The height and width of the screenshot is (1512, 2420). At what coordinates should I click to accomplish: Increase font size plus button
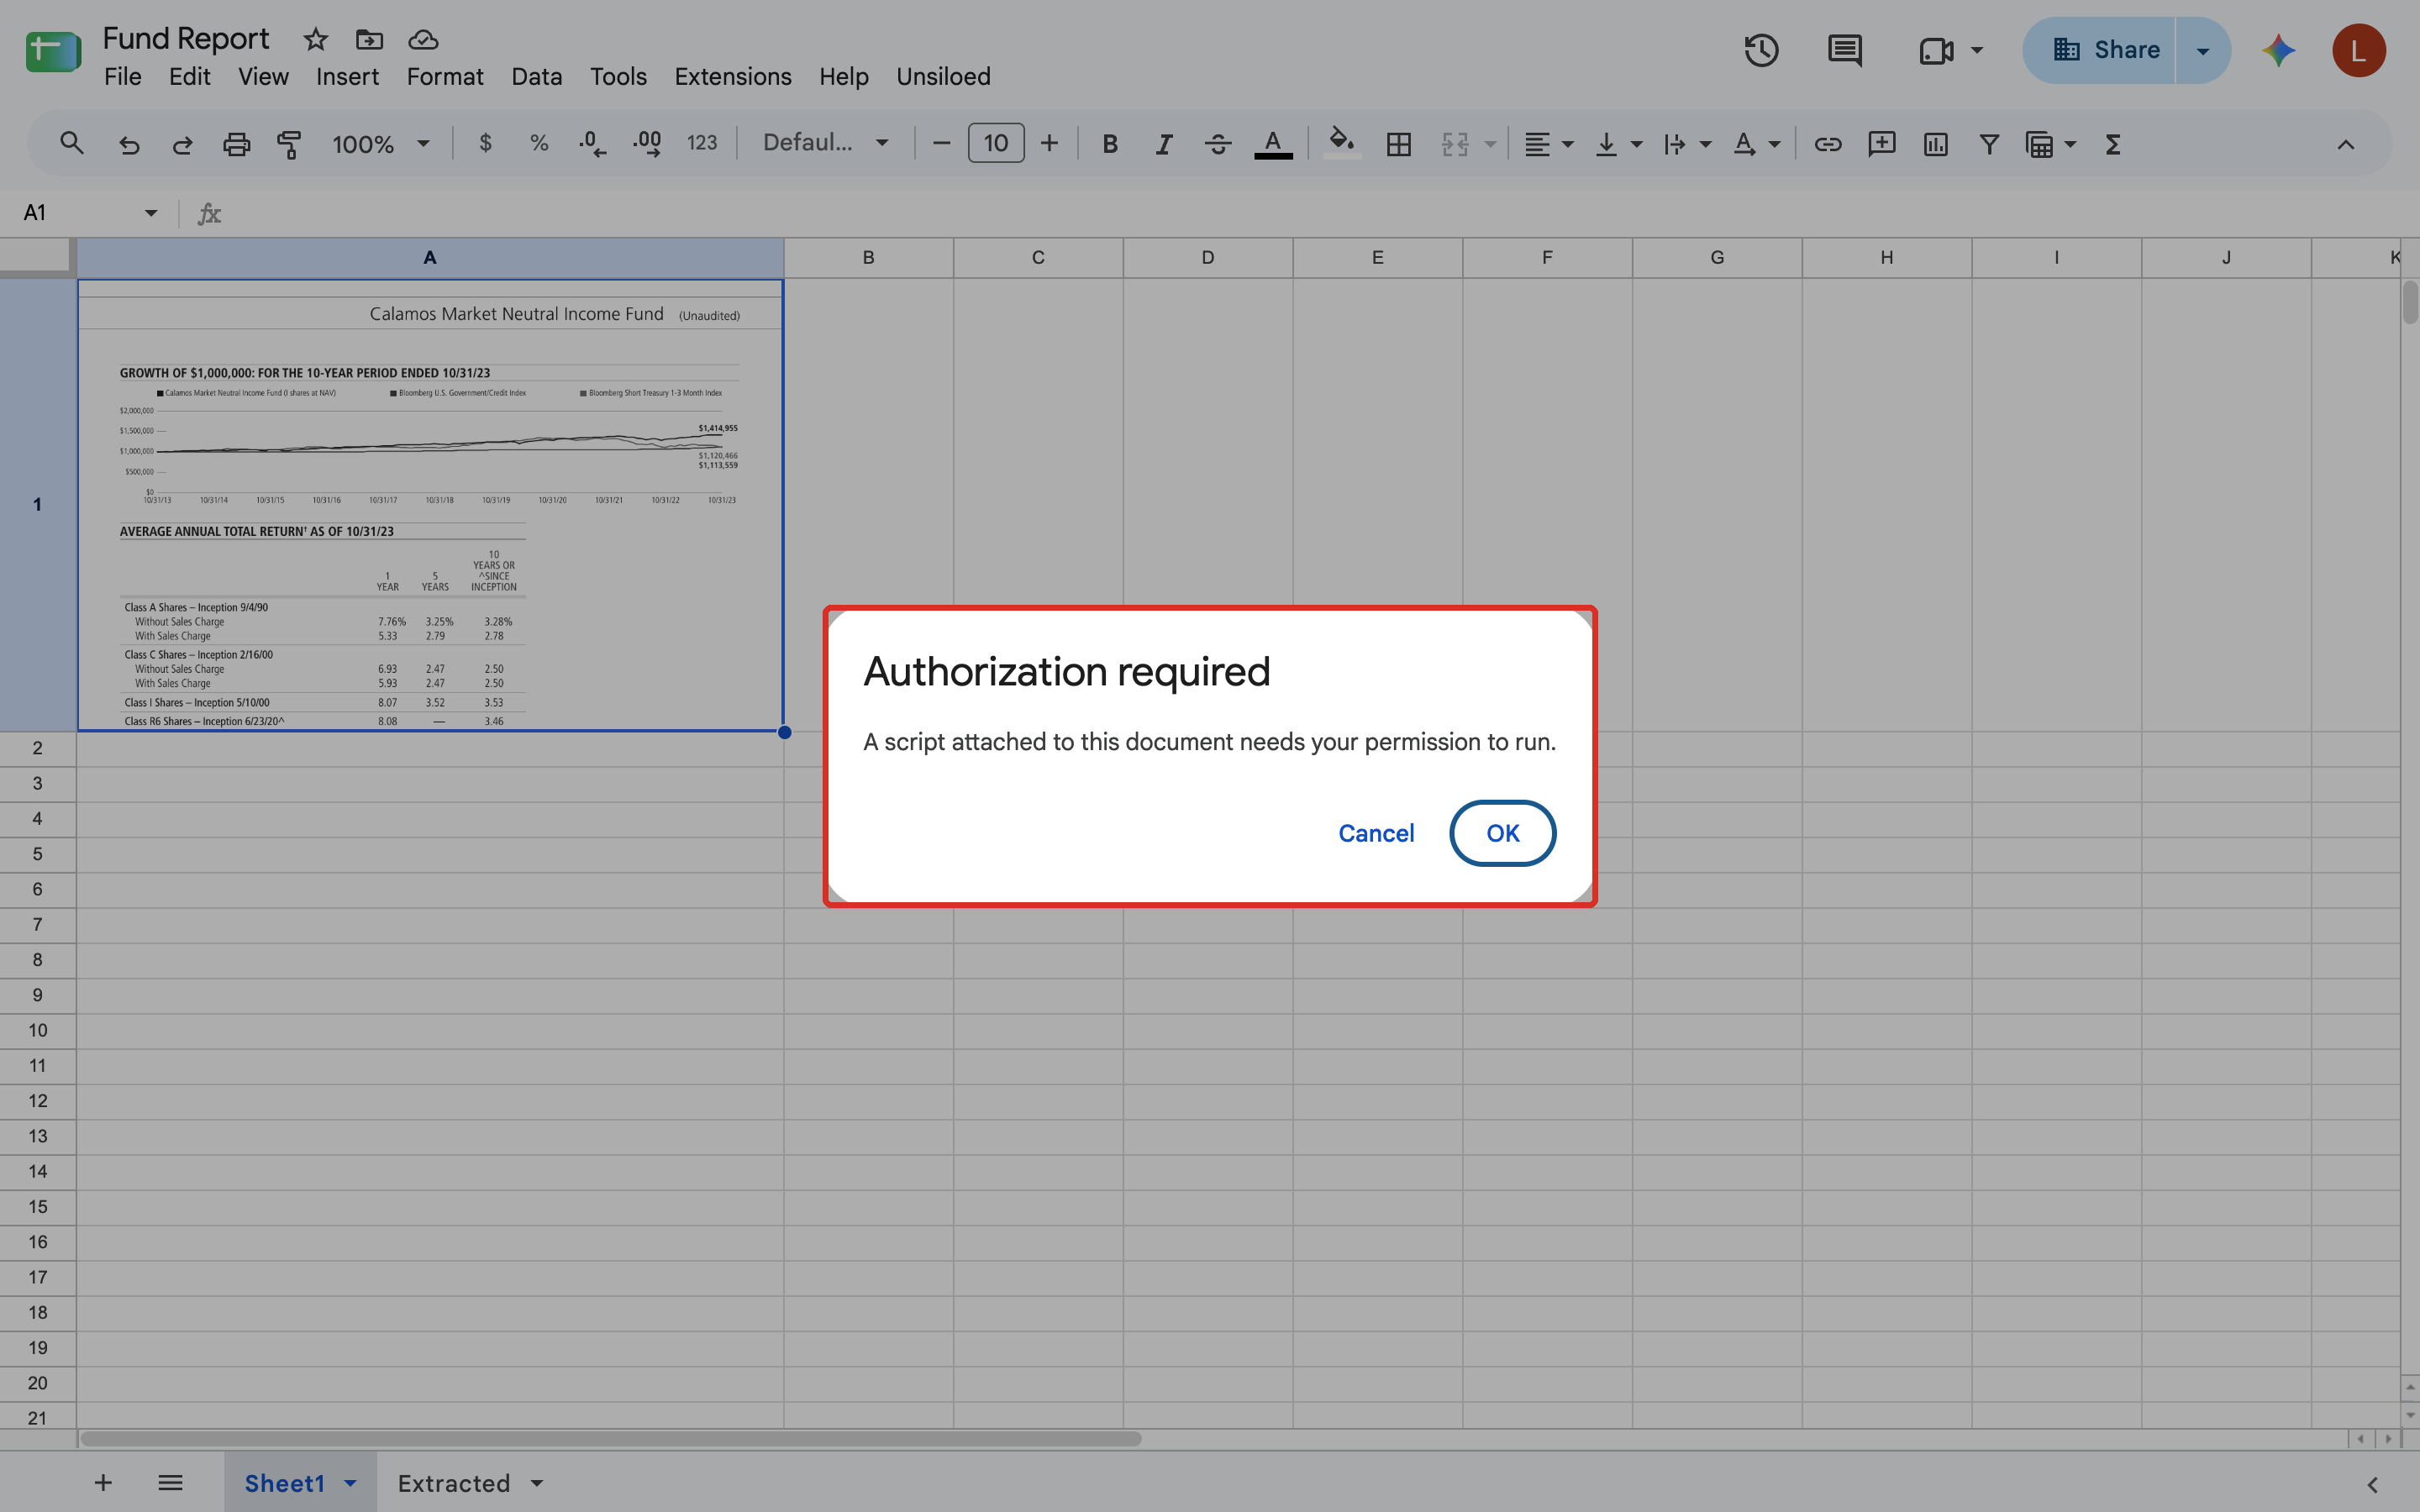coord(1049,144)
